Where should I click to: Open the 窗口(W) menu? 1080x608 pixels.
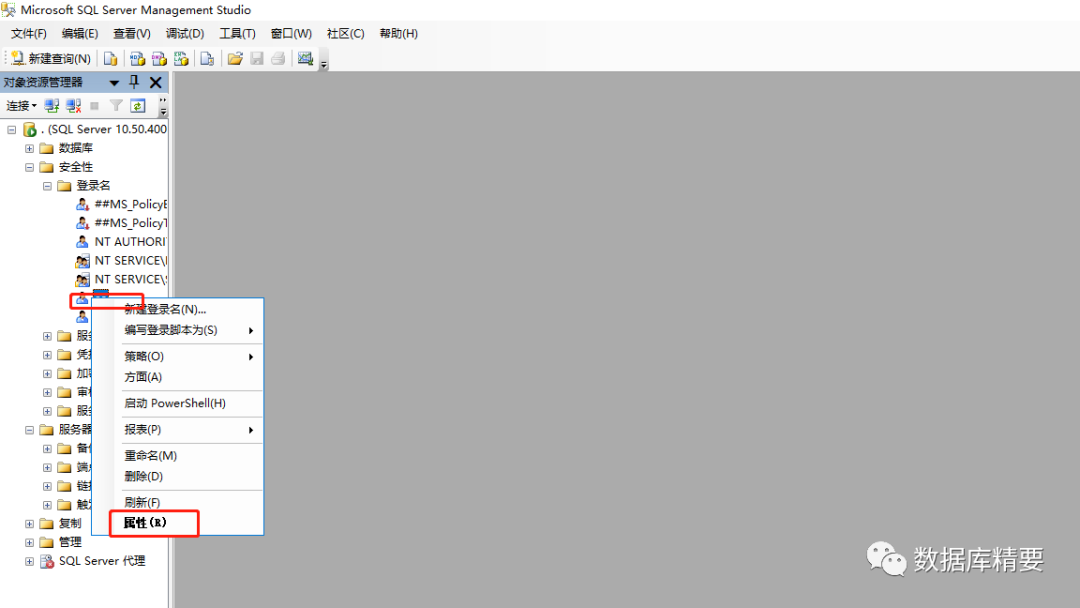291,33
